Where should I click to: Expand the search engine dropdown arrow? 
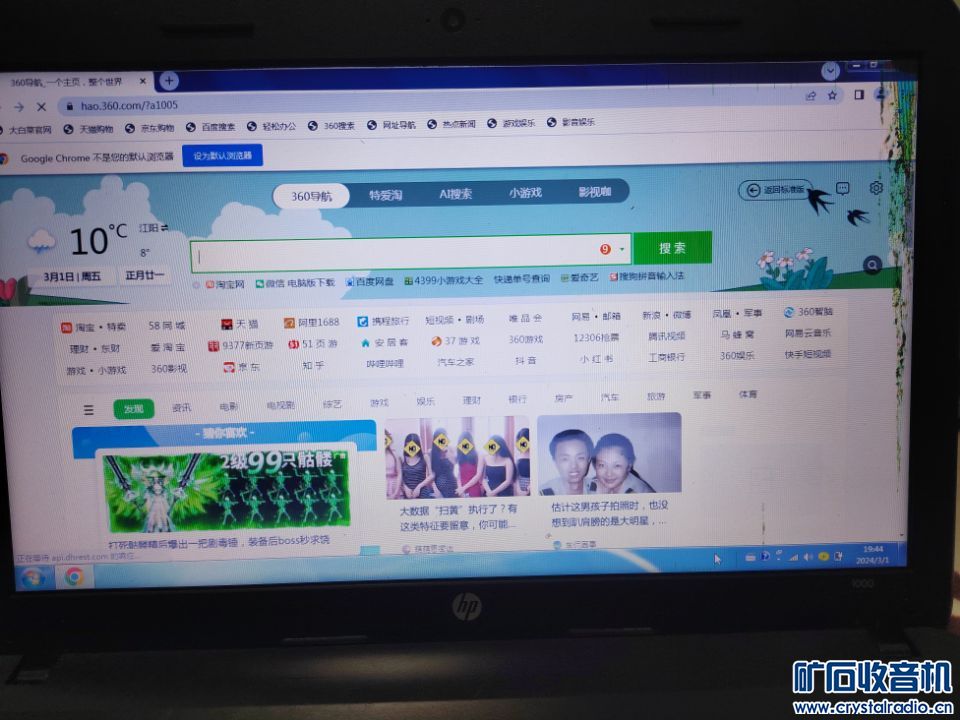(x=622, y=249)
